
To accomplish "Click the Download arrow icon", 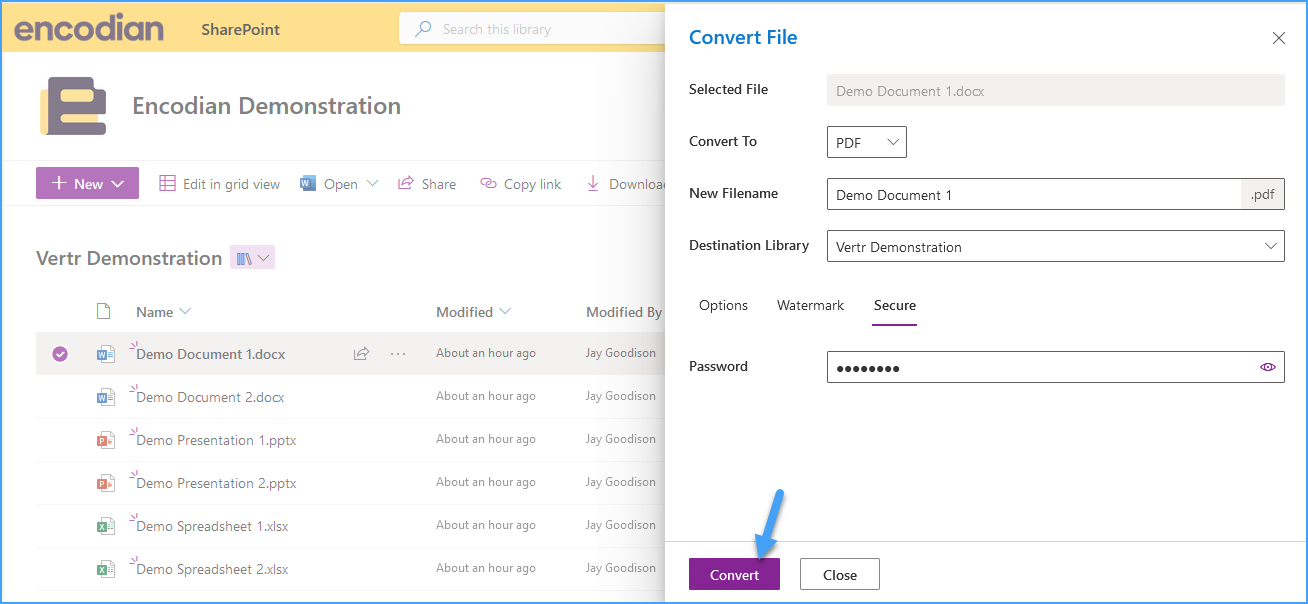I will tap(593, 183).
